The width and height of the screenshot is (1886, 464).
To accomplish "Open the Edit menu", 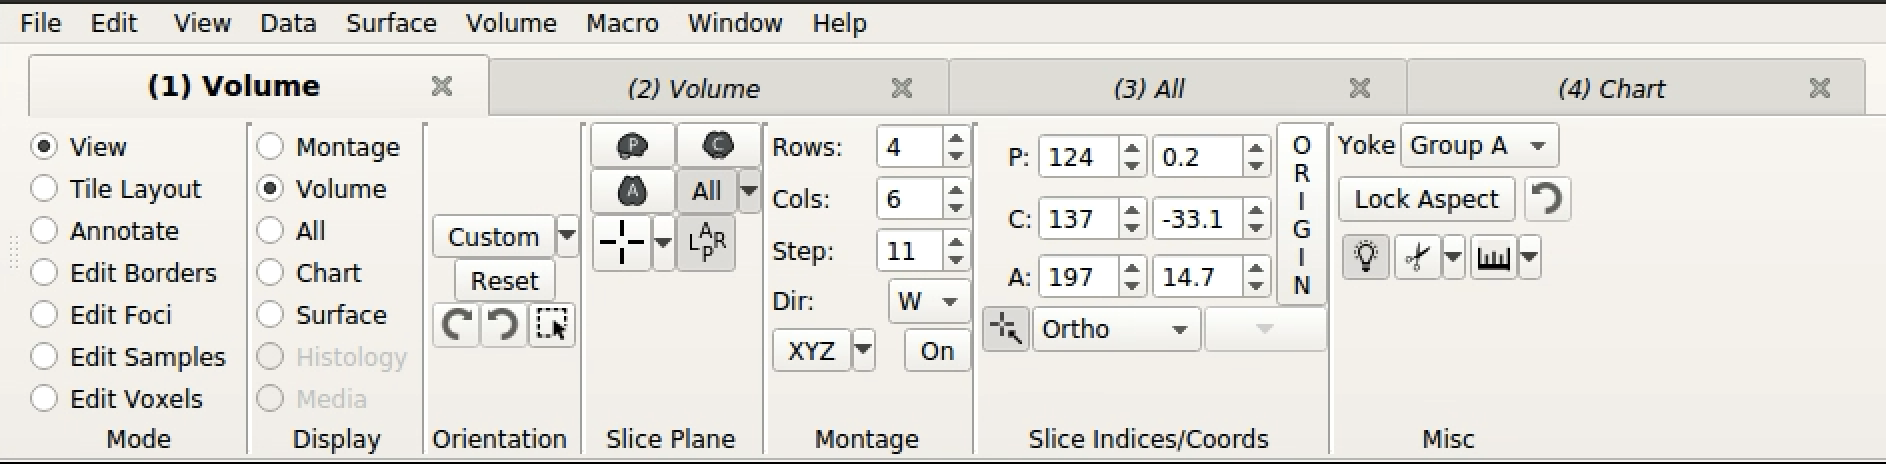I will point(114,23).
